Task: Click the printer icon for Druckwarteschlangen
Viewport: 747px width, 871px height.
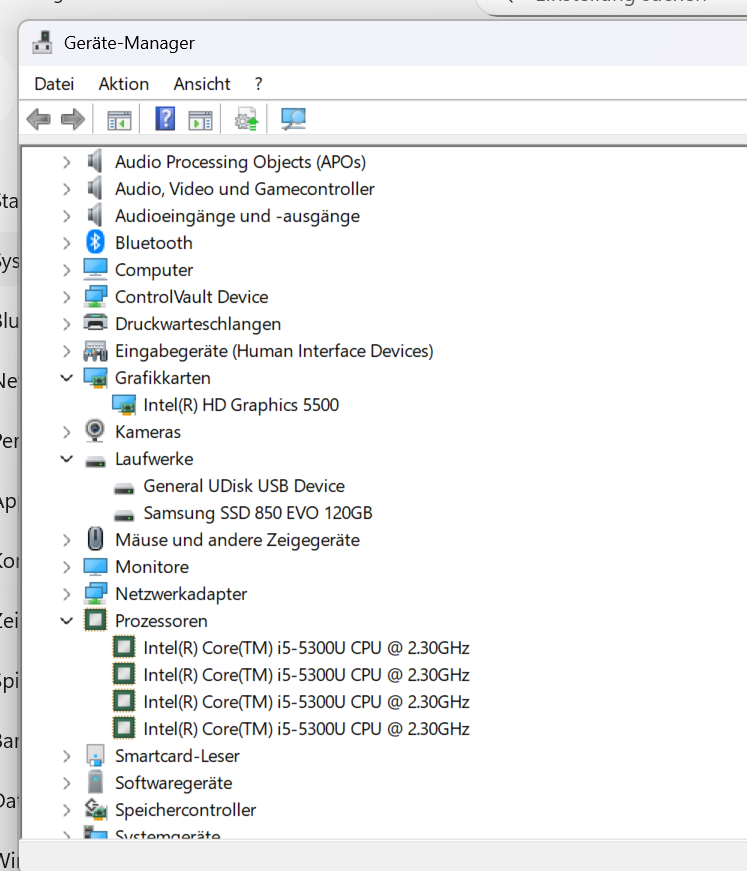Action: tap(96, 323)
